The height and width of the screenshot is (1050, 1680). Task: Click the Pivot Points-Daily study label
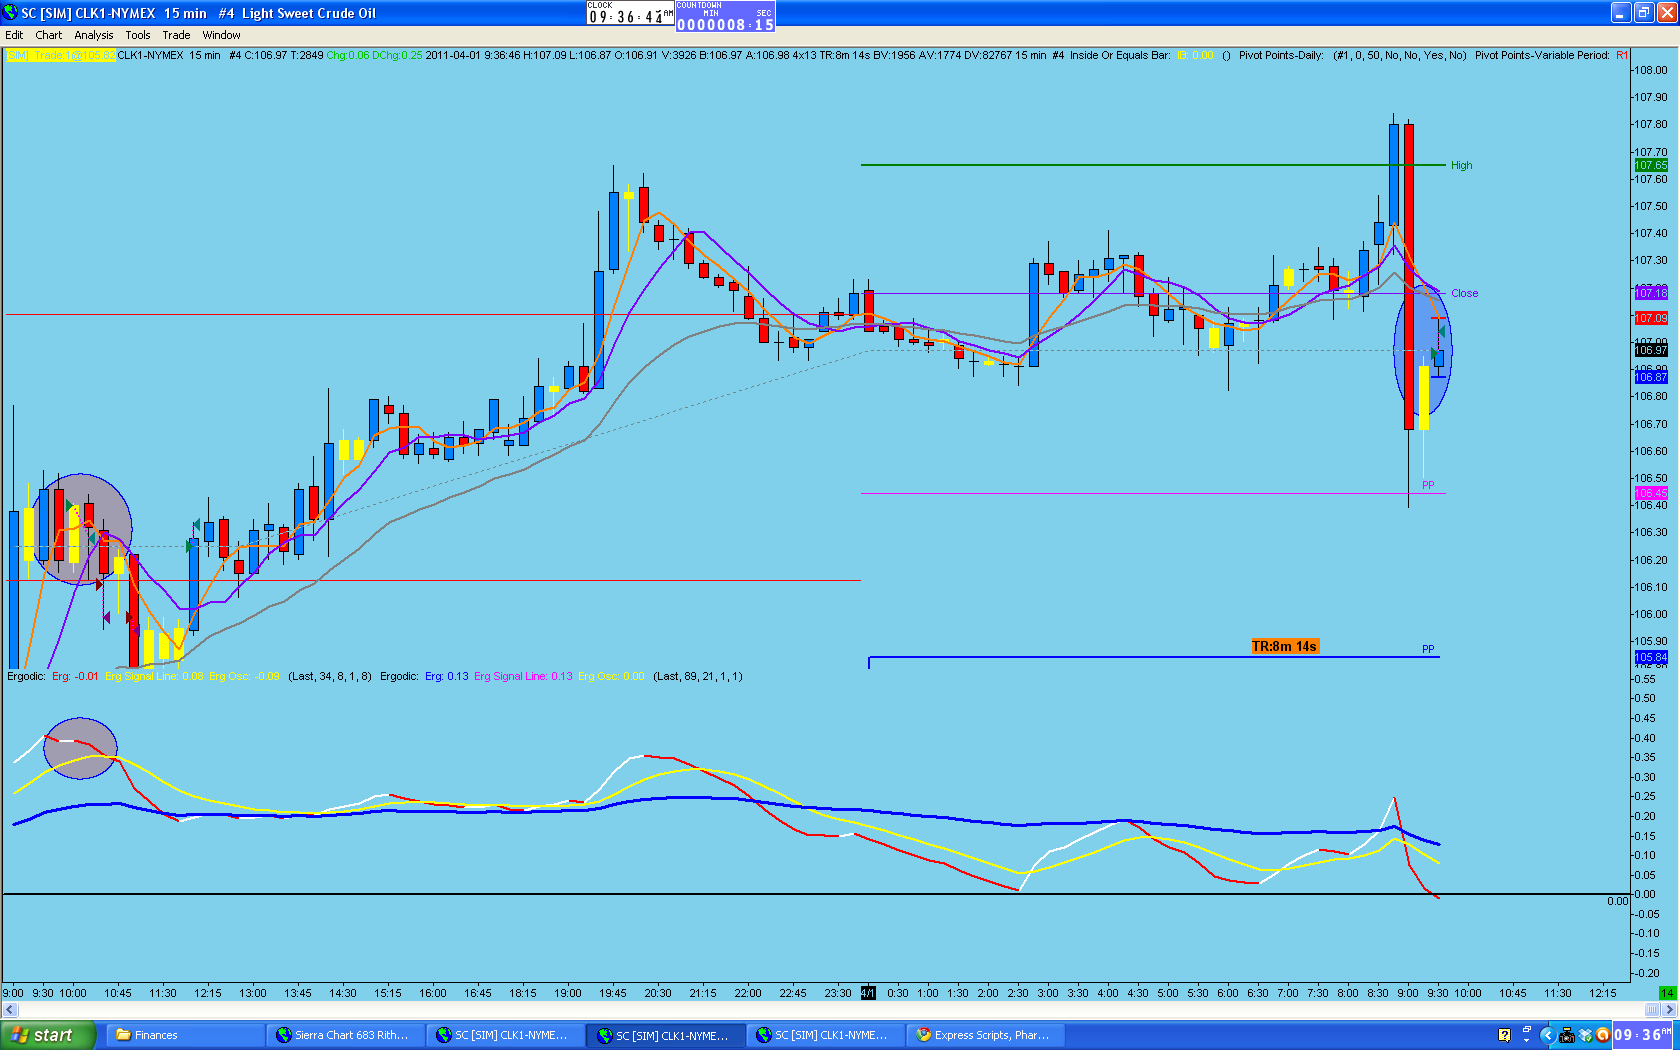[x=1281, y=56]
